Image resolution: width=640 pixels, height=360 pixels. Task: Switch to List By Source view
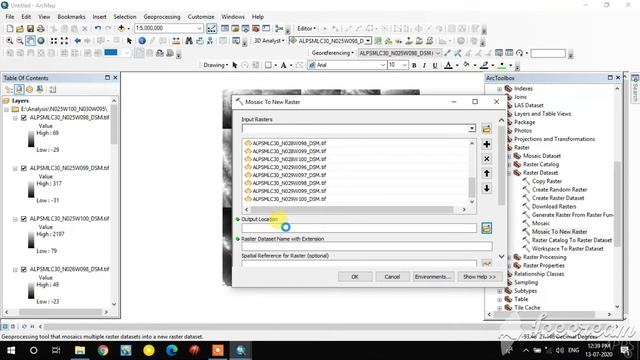tap(19, 89)
